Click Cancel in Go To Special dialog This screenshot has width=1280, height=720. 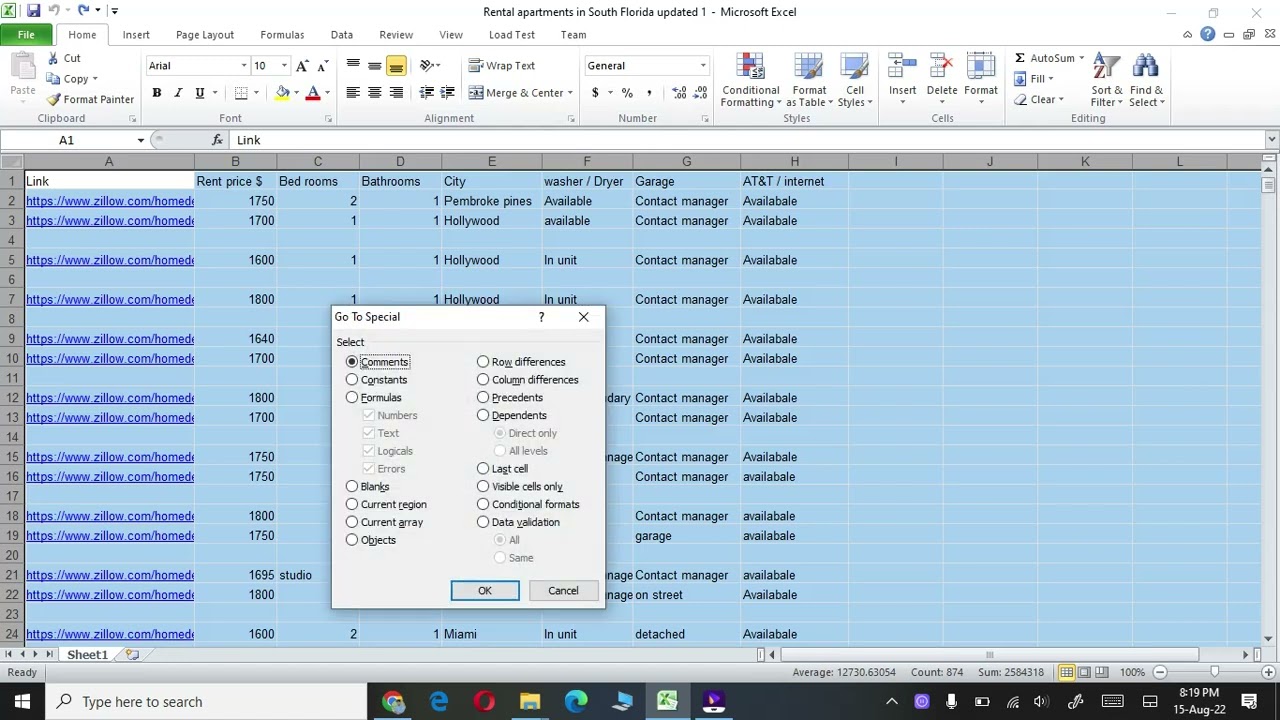pyautogui.click(x=563, y=591)
